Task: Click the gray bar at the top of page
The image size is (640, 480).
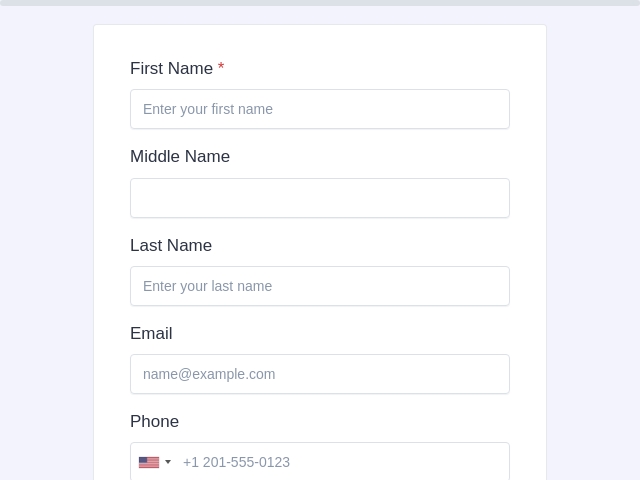Action: point(320,2)
